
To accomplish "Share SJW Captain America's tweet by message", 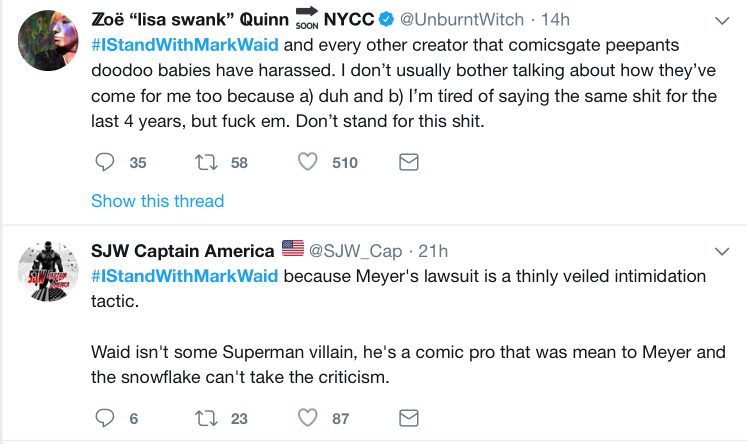I will pos(409,418).
